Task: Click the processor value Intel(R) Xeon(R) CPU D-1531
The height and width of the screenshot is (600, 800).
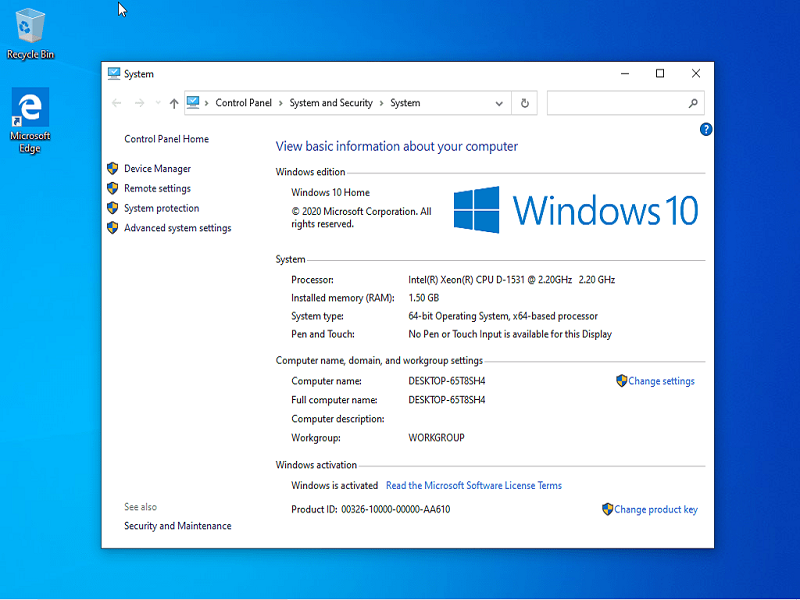Action: tap(511, 280)
